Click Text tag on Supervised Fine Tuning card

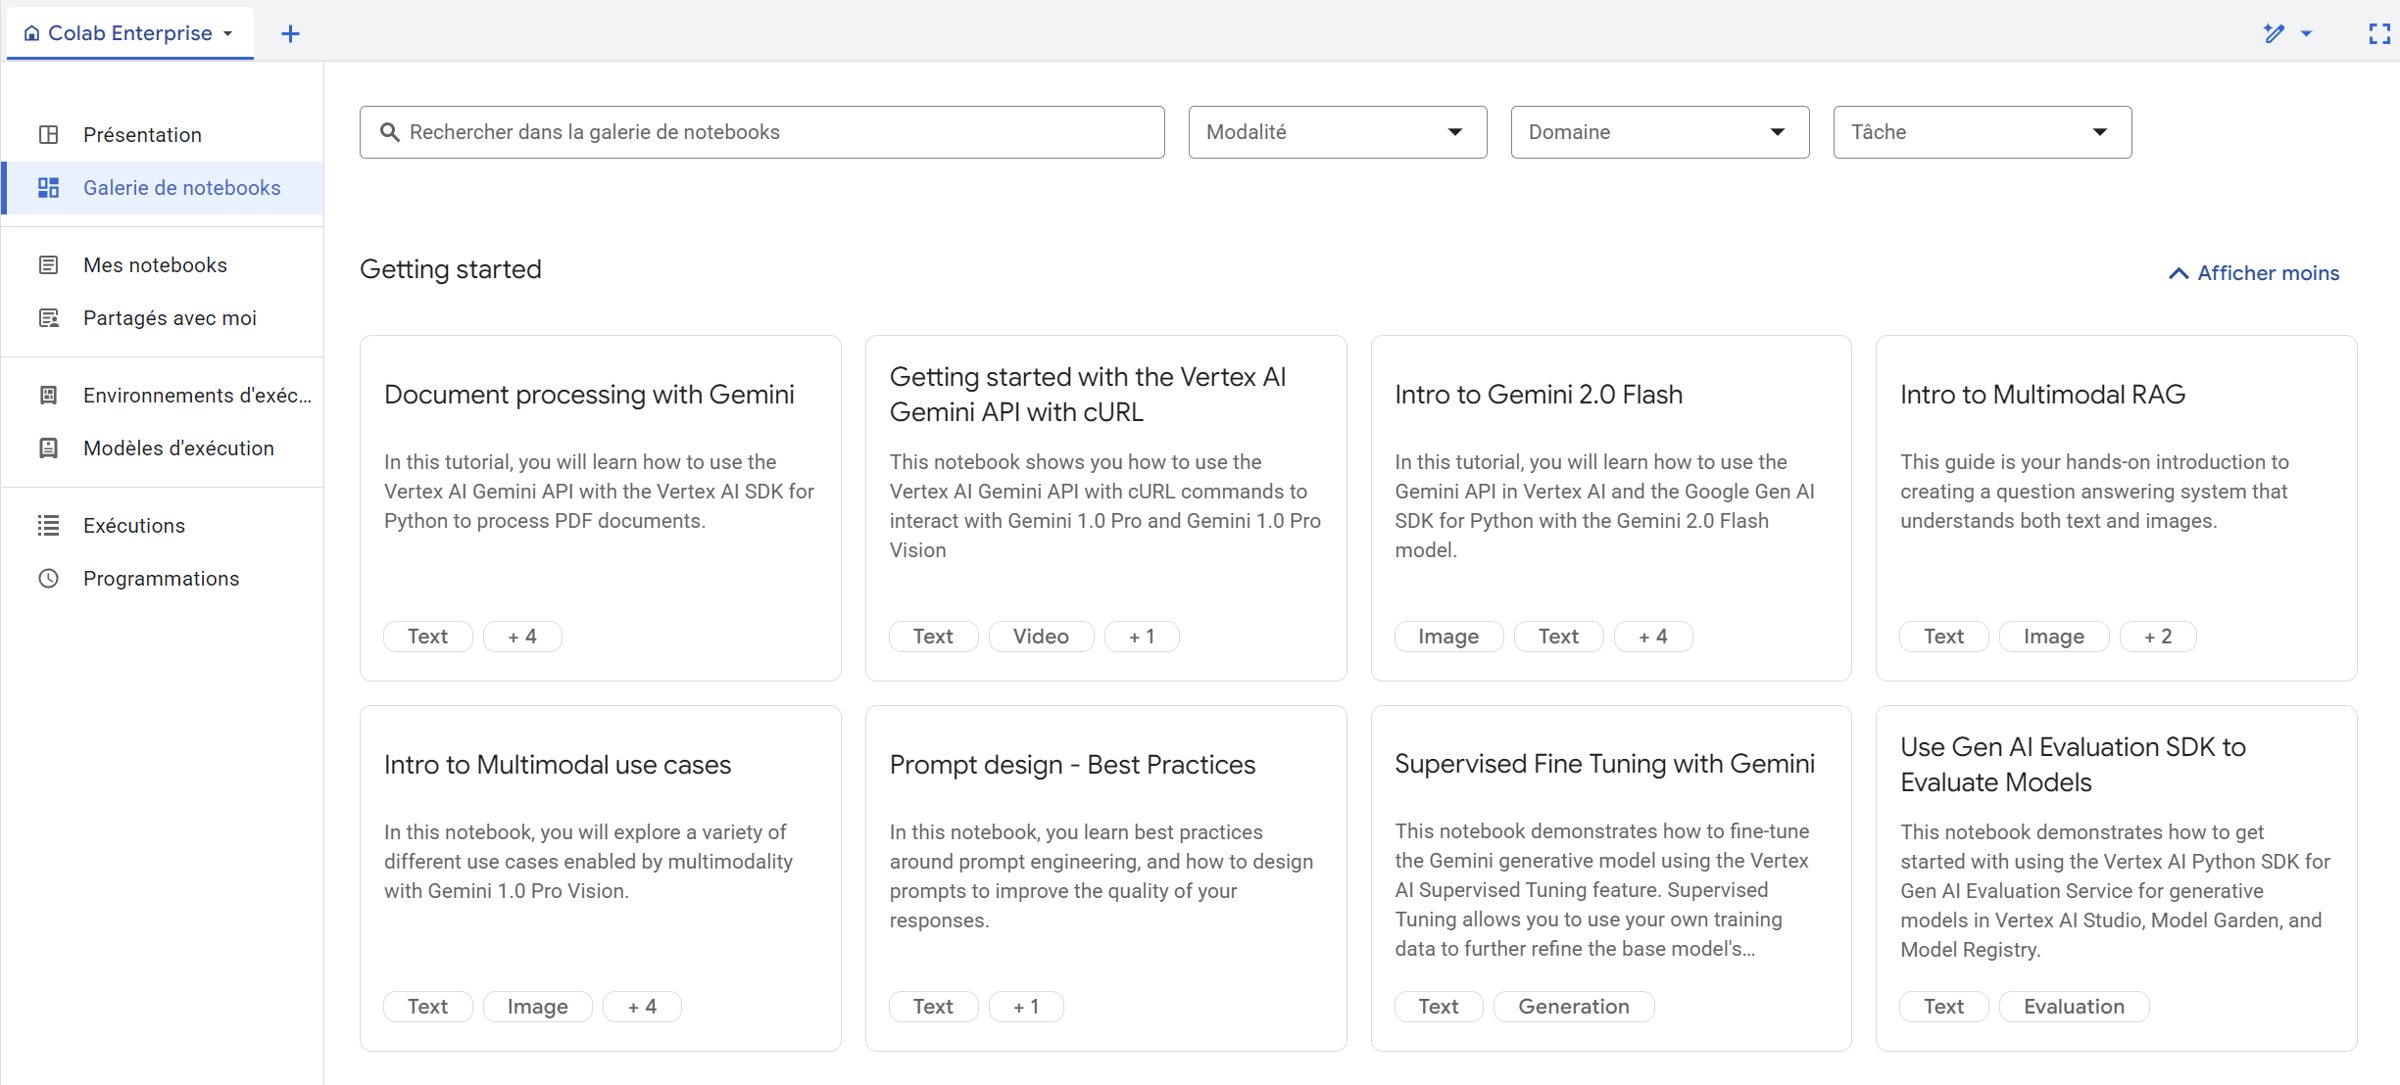pyautogui.click(x=1439, y=1006)
